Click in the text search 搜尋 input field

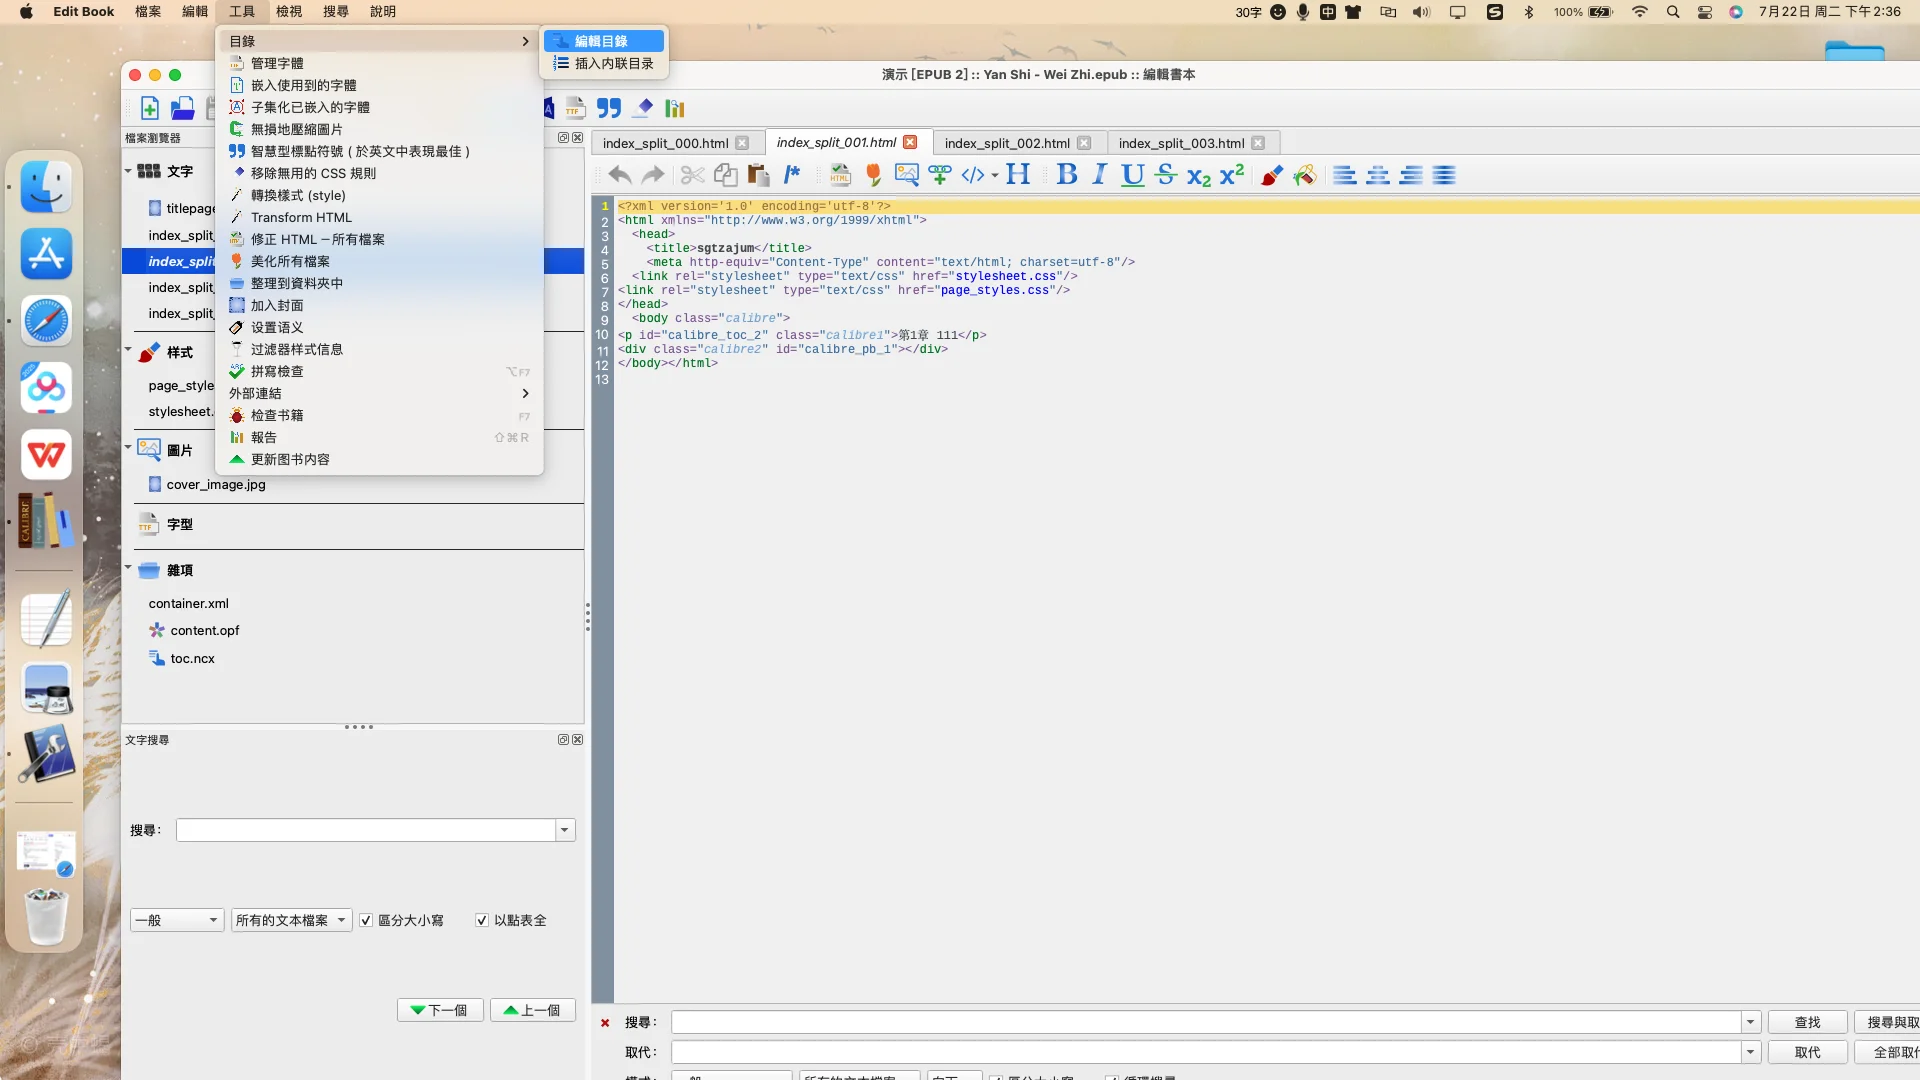tap(366, 830)
